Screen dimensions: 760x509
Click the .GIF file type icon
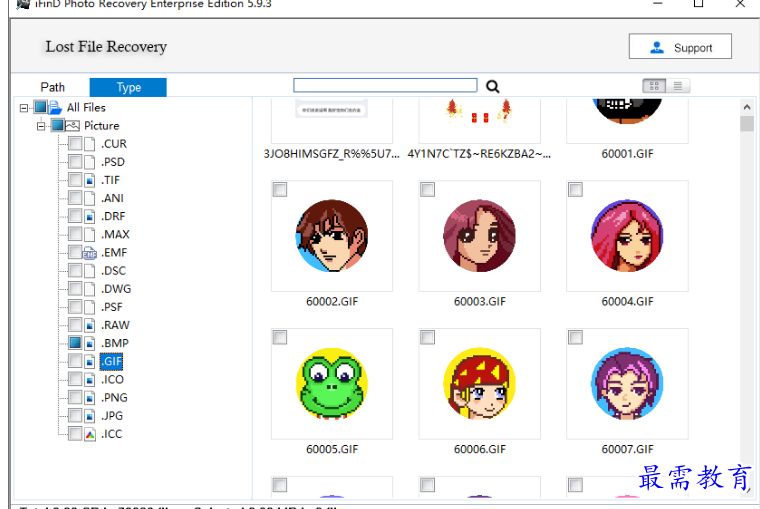click(x=90, y=361)
